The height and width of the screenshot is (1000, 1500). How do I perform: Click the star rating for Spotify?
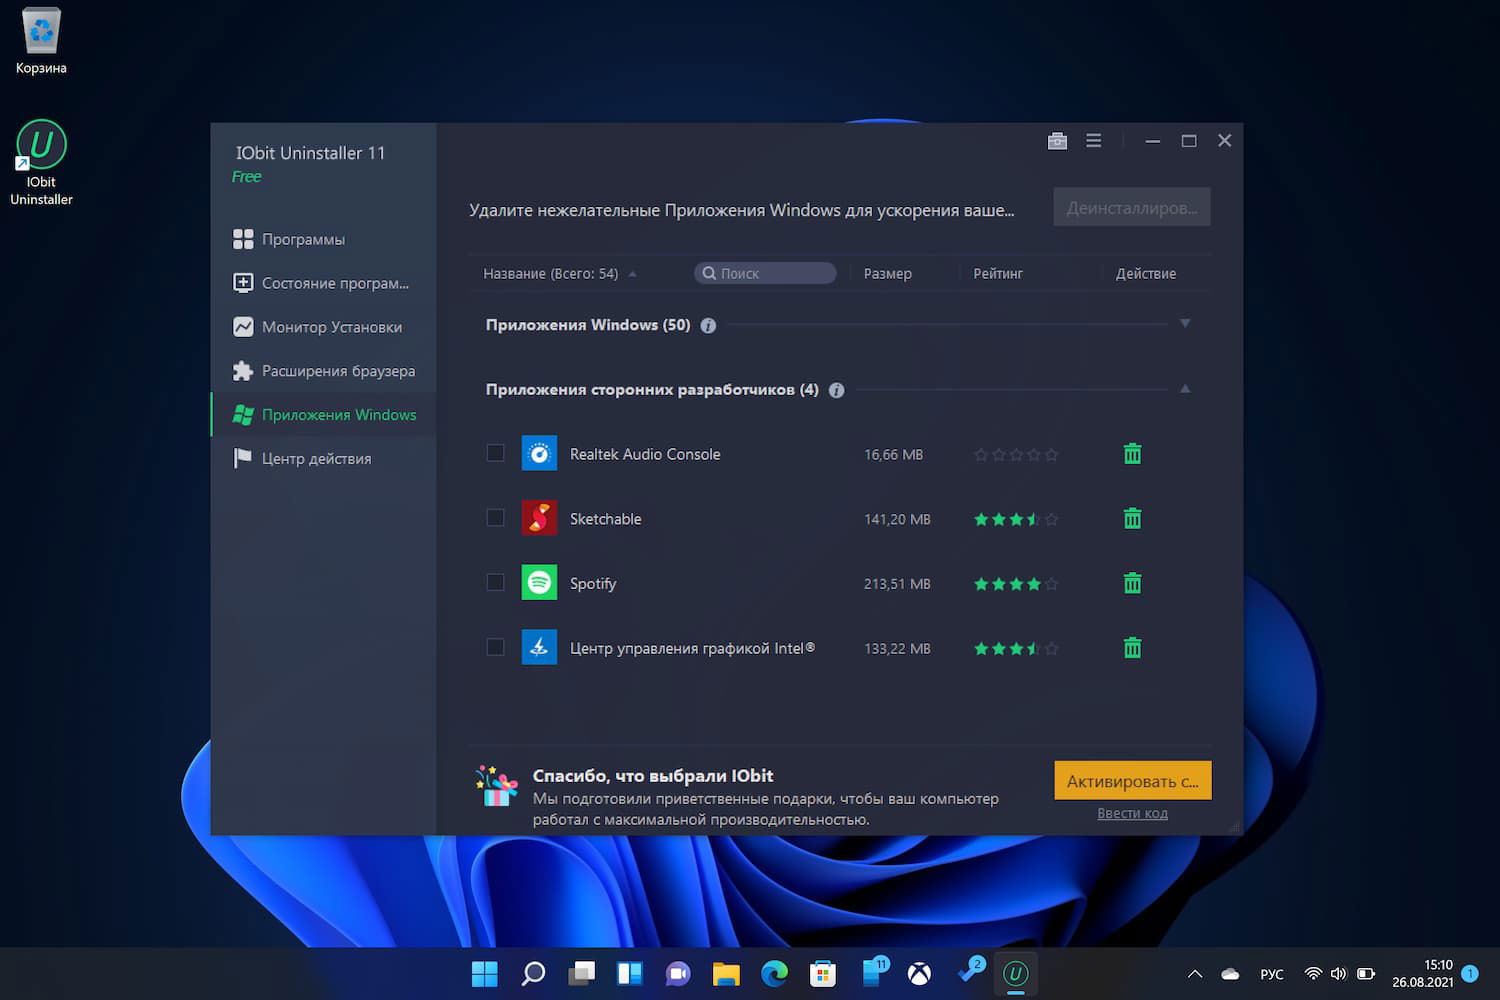tap(1016, 584)
